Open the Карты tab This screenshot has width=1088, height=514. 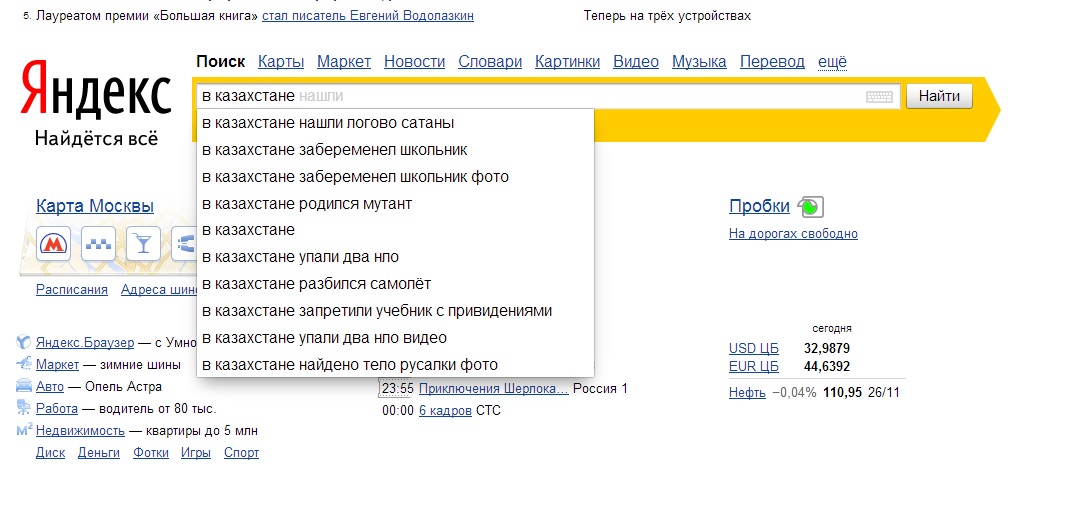pyautogui.click(x=281, y=62)
